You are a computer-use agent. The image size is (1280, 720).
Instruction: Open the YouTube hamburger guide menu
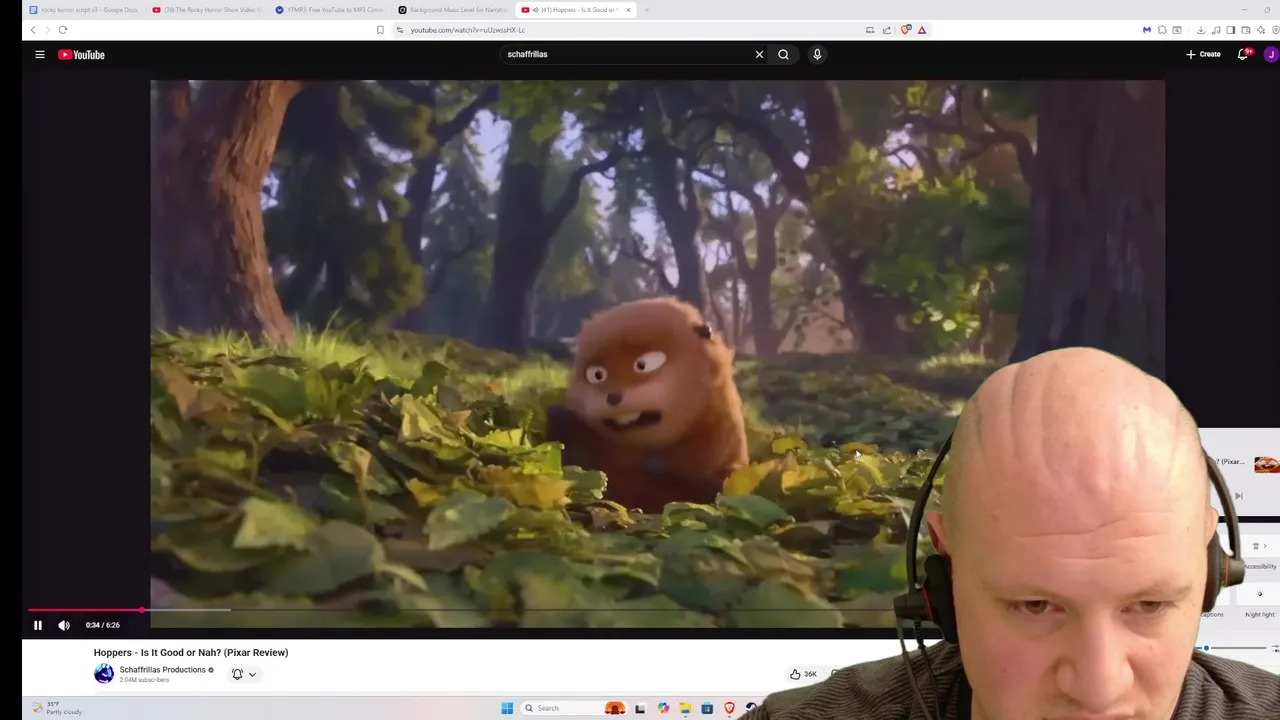click(40, 55)
